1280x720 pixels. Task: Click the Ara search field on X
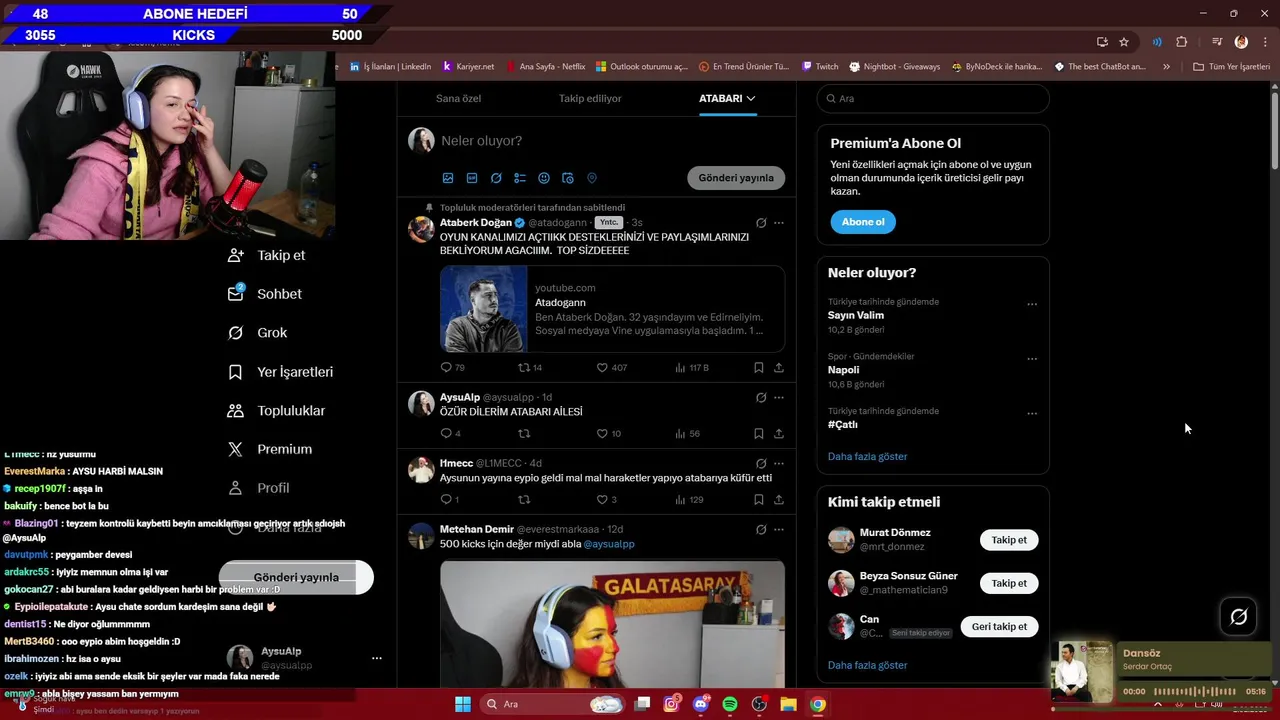933,98
